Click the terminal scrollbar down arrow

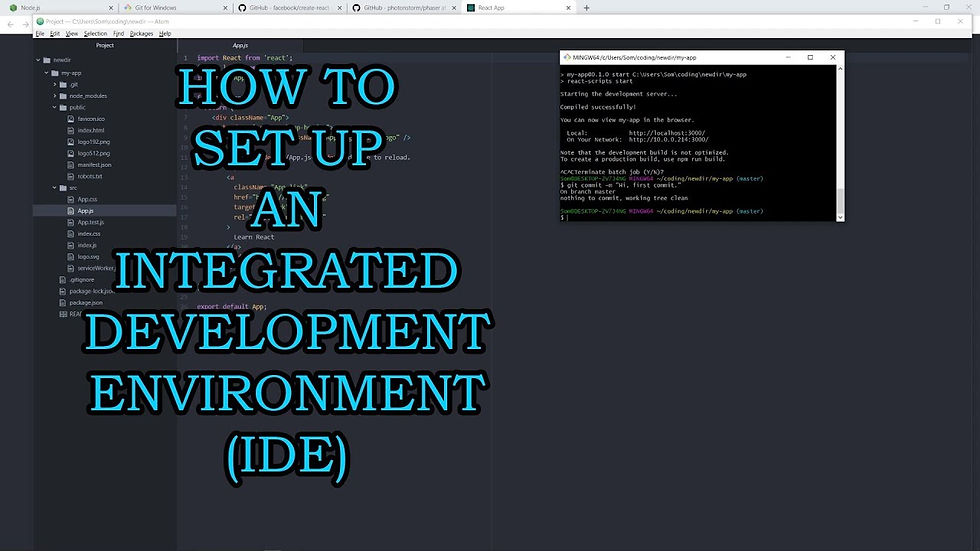[840, 217]
